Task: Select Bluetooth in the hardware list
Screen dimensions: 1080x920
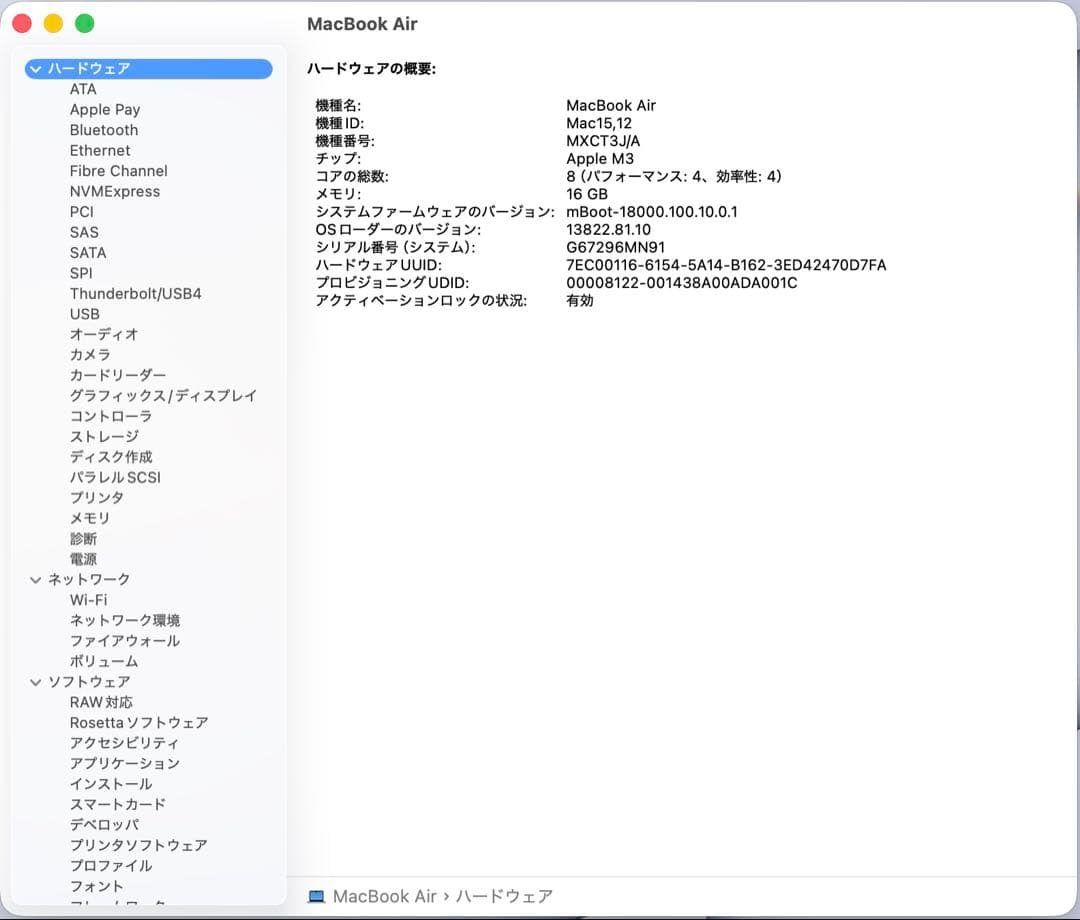Action: coord(103,130)
